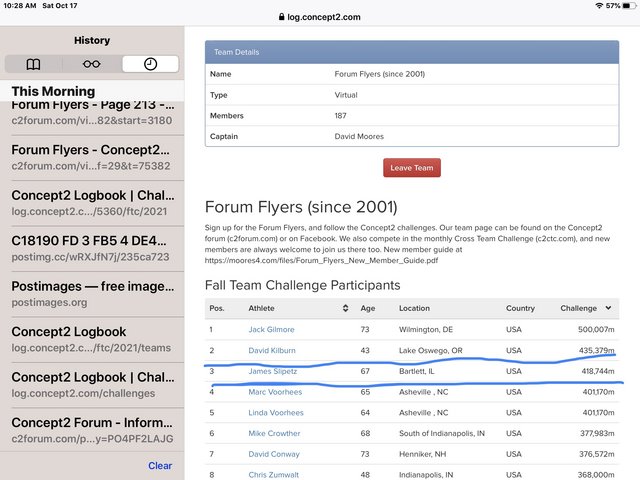640x480 pixels.
Task: Click location Henniker, NH
Action: tap(422, 454)
